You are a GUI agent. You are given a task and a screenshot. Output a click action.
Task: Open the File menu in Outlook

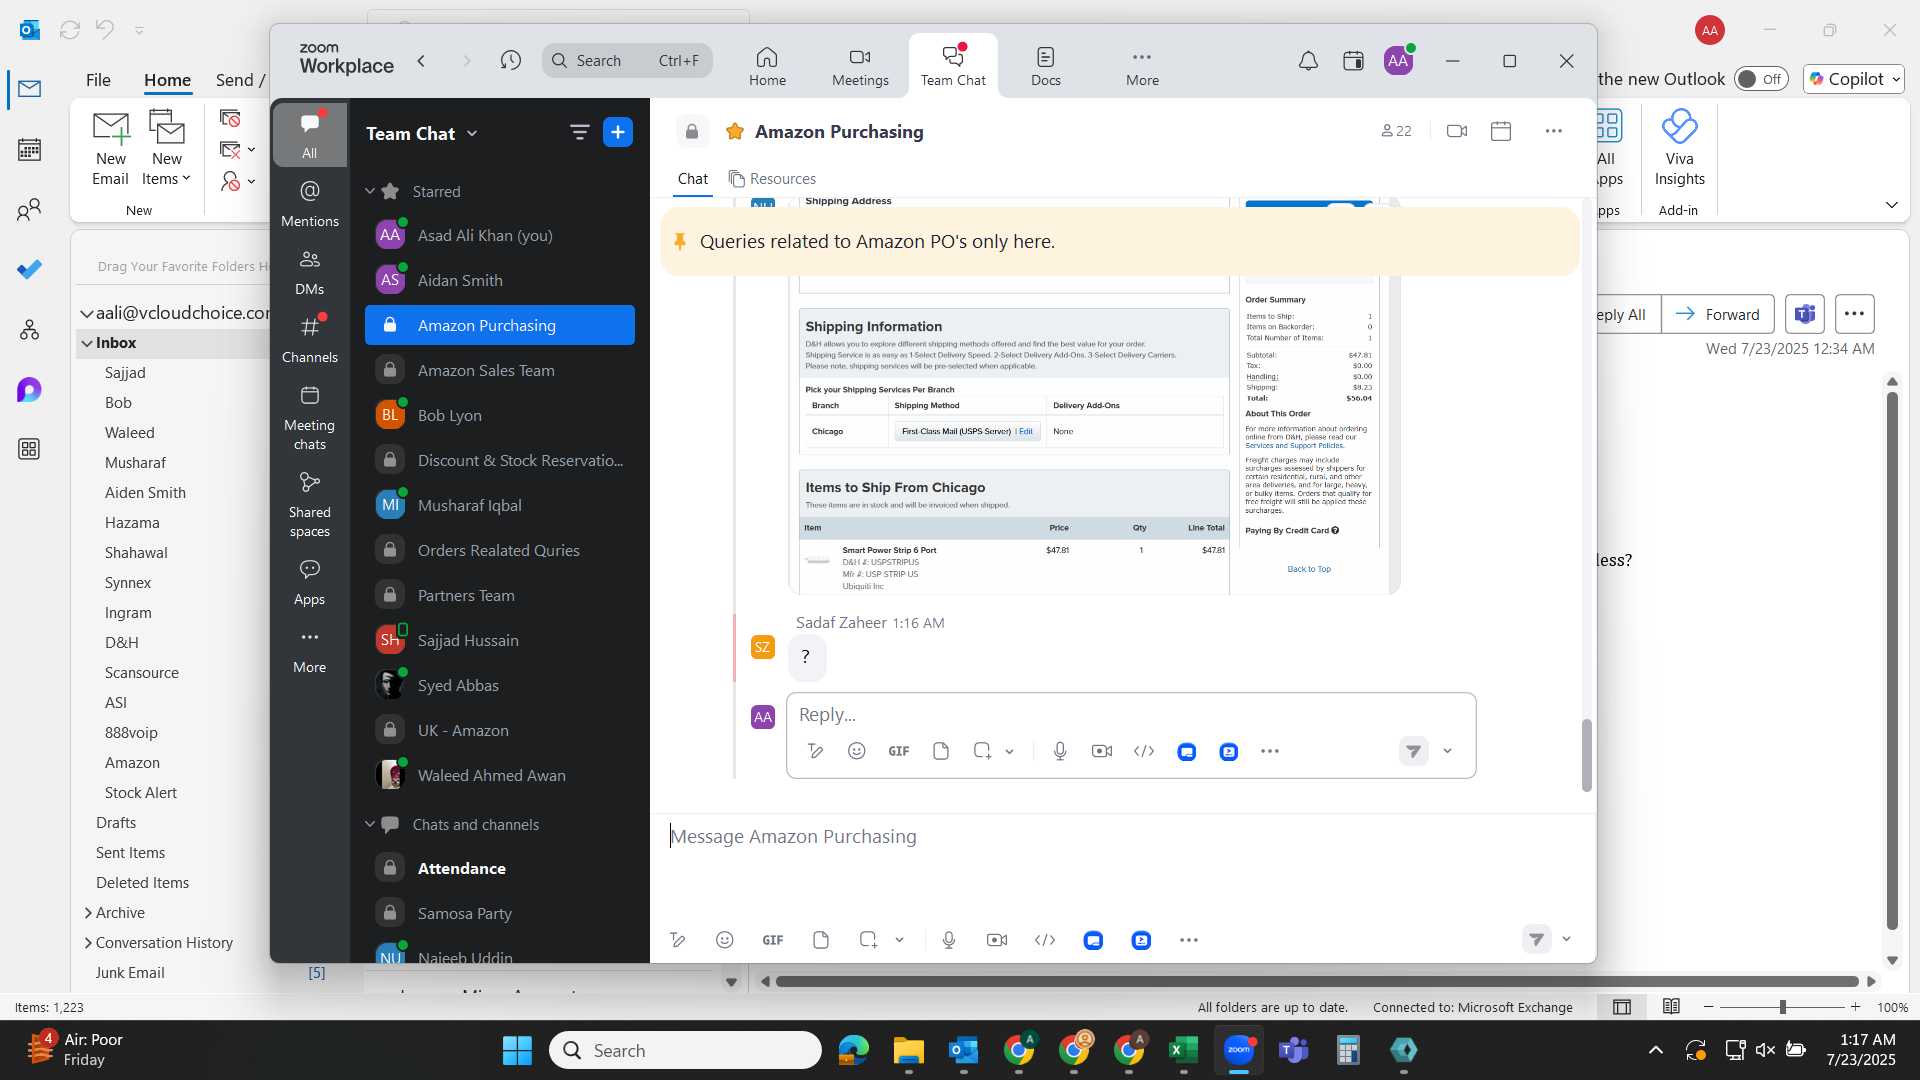[98, 80]
